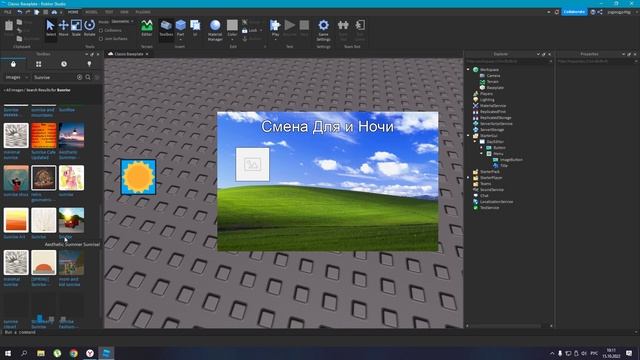Select SoundService in Explorer

(491, 190)
